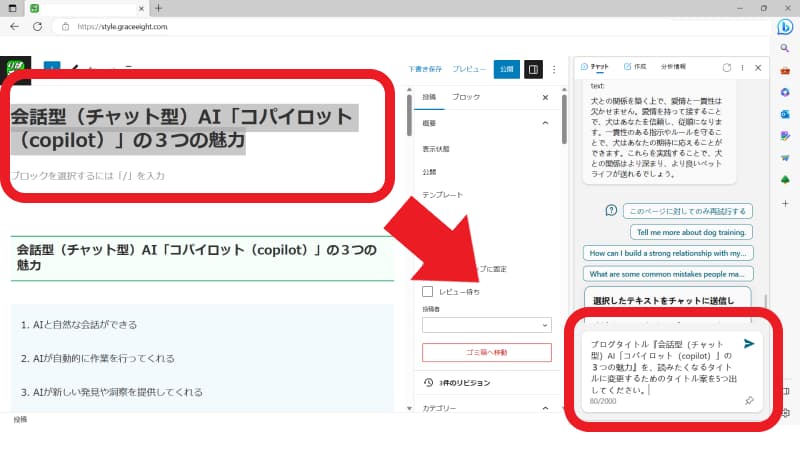Open the Bing Copilot sidebar icon
This screenshot has width=800, height=450.
[785, 27]
